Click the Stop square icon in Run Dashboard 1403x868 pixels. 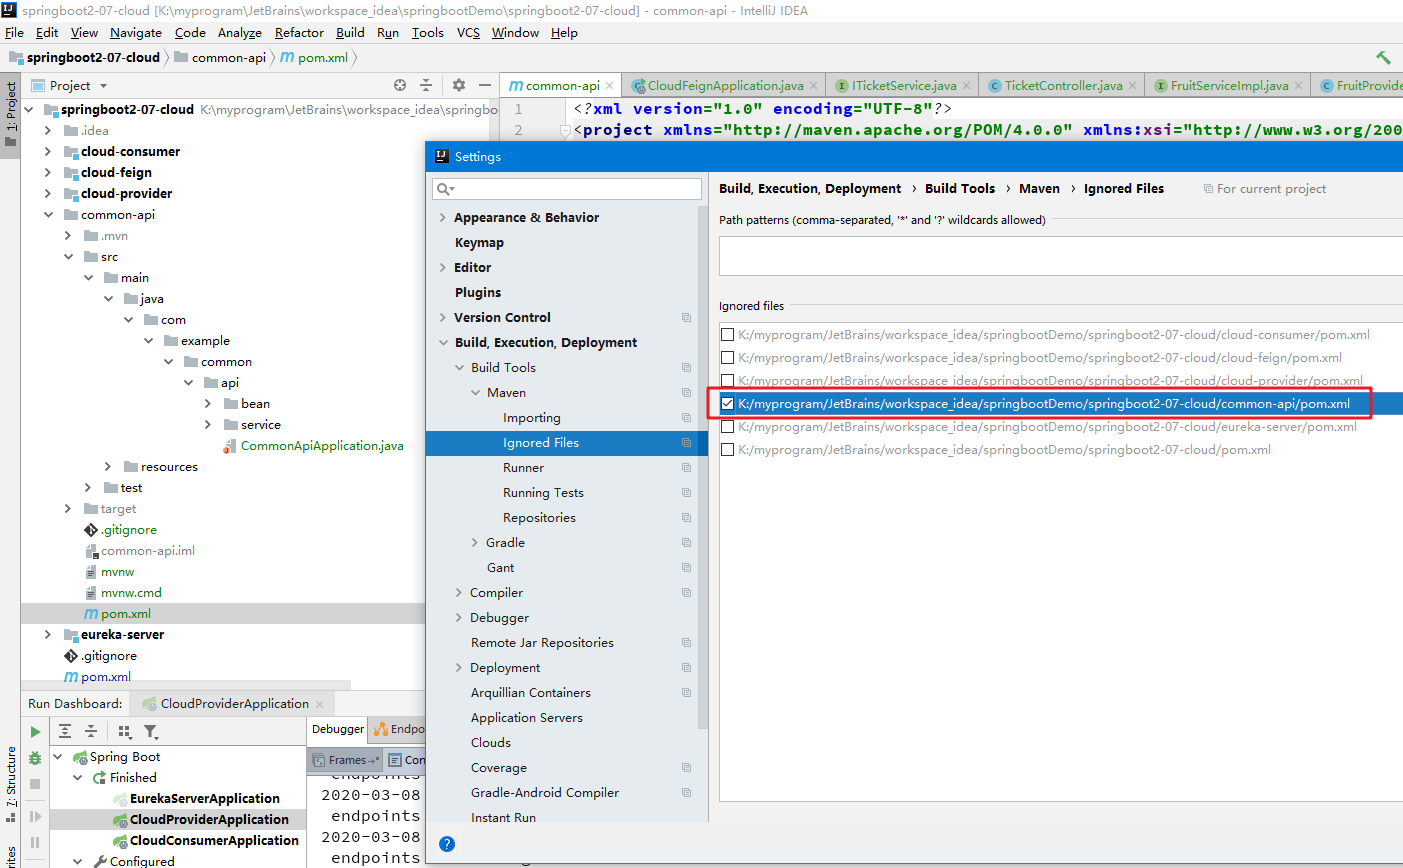coord(35,784)
